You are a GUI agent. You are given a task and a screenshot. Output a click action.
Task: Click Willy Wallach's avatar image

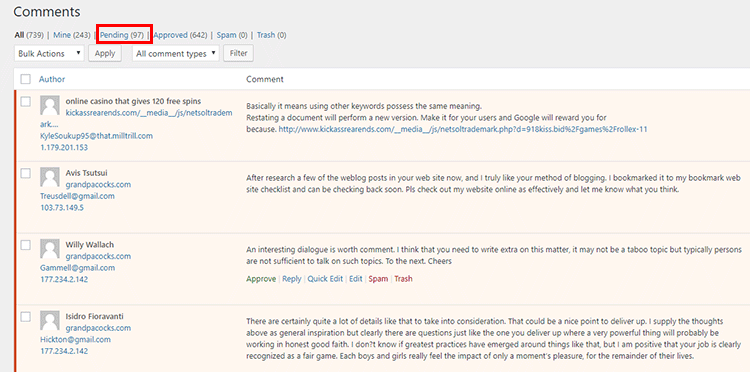[x=50, y=249]
